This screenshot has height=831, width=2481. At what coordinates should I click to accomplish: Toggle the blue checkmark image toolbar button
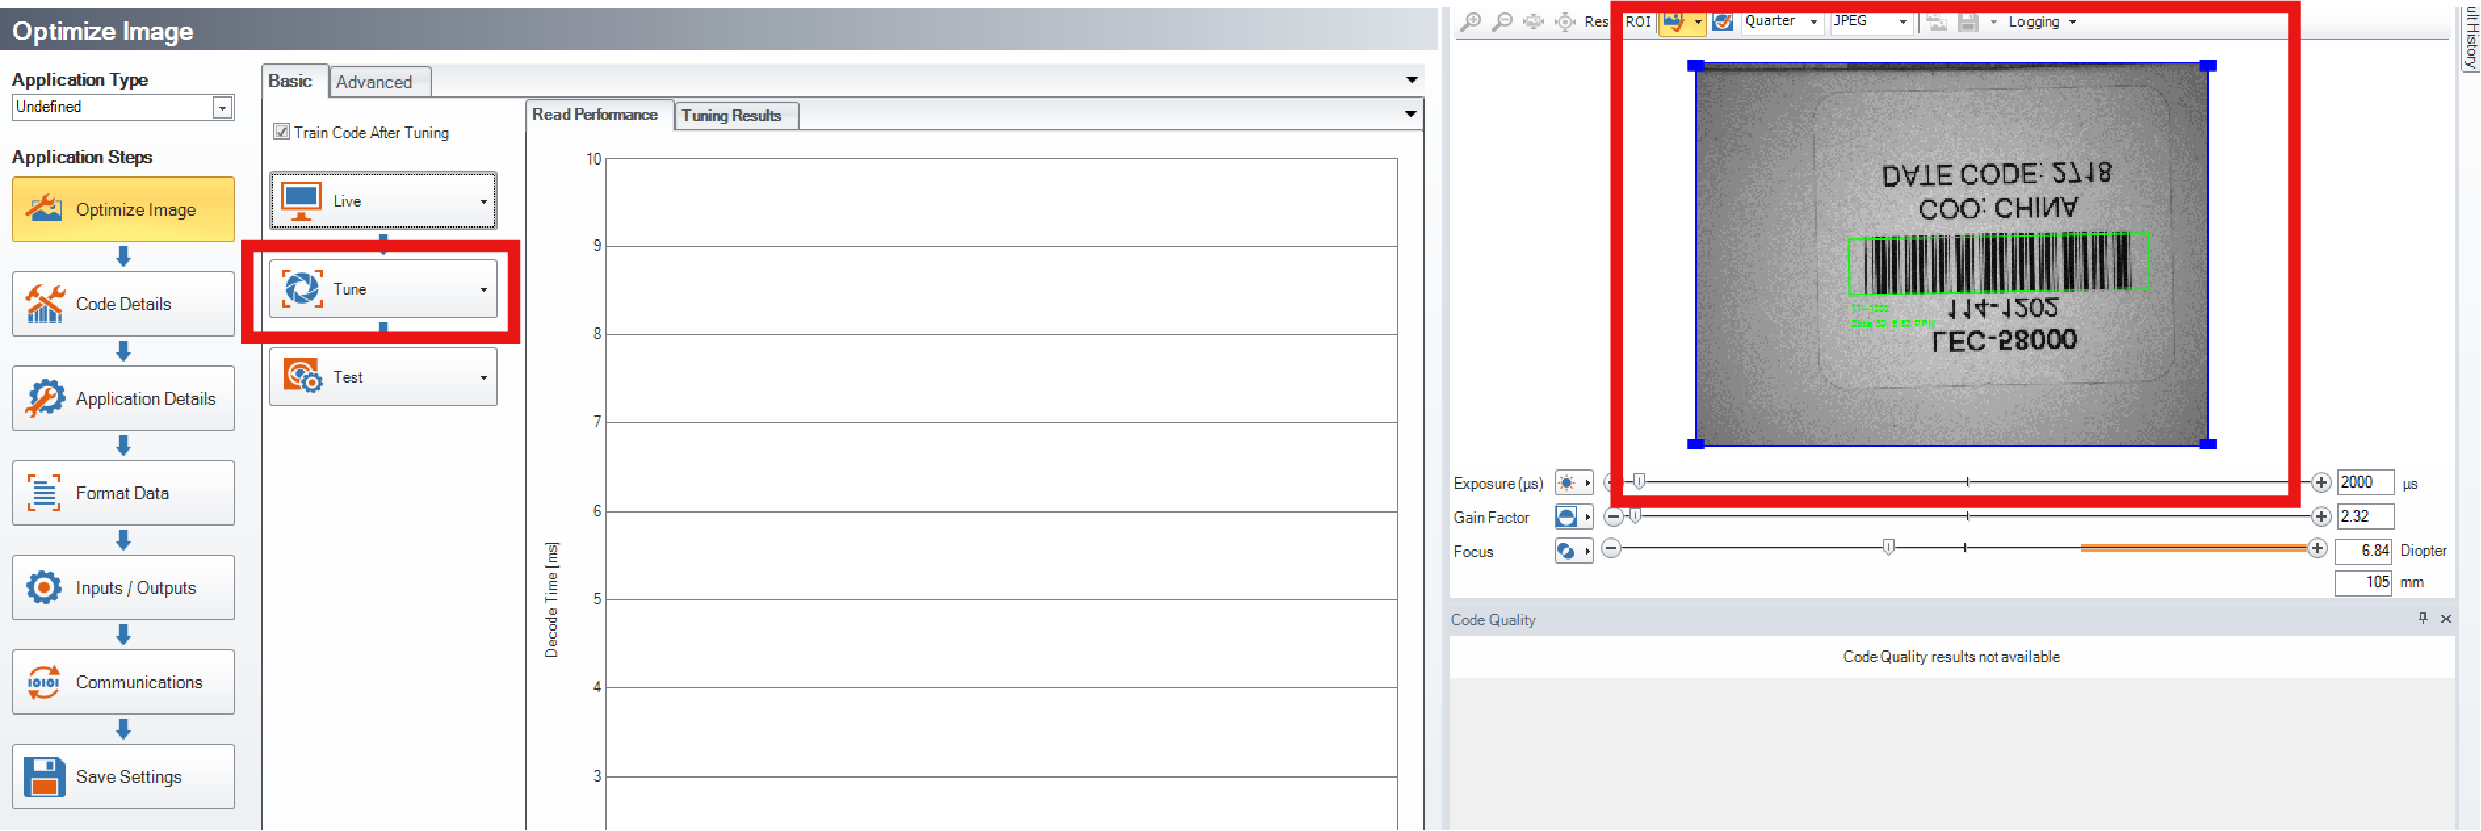[x=1722, y=22]
